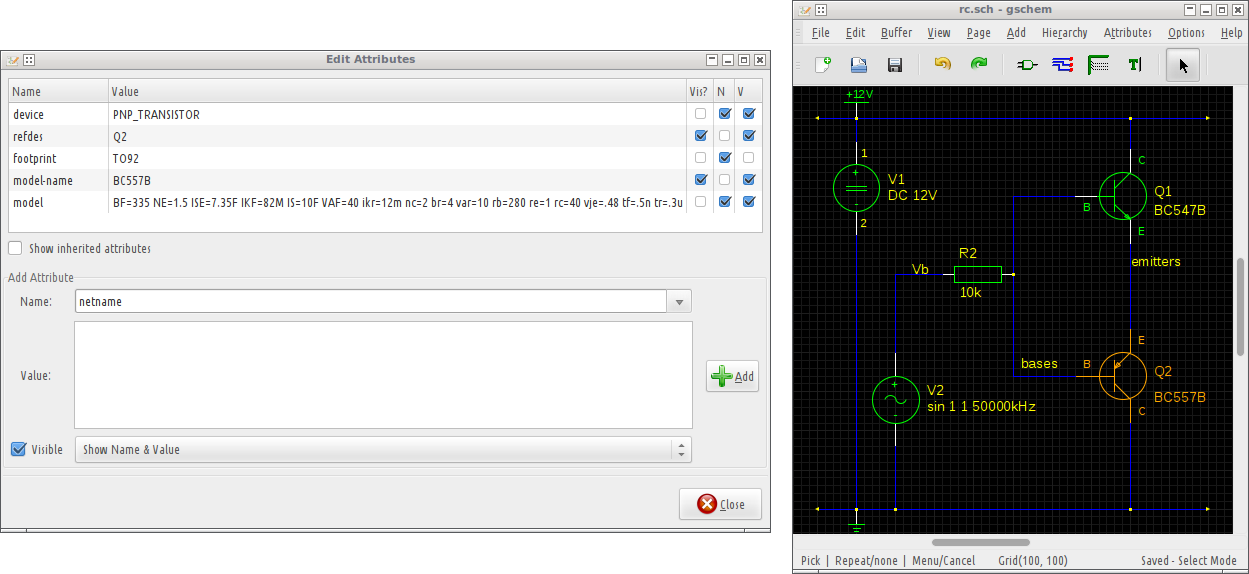
Task: Open the Hierarchy menu
Action: tap(1064, 33)
